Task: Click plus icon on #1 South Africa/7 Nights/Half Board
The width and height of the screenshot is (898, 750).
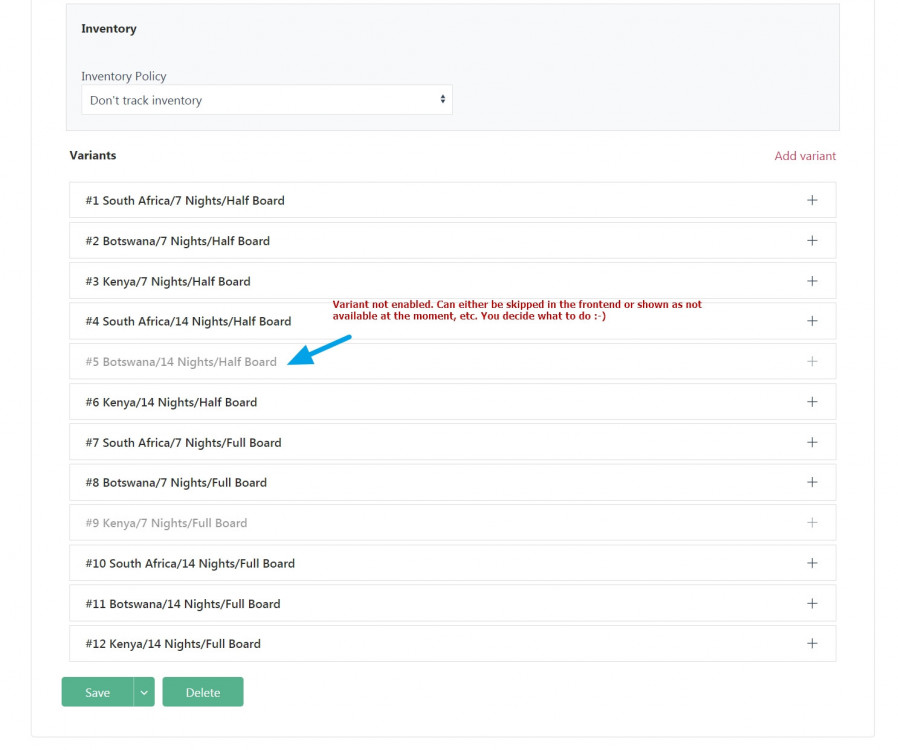Action: pyautogui.click(x=812, y=200)
